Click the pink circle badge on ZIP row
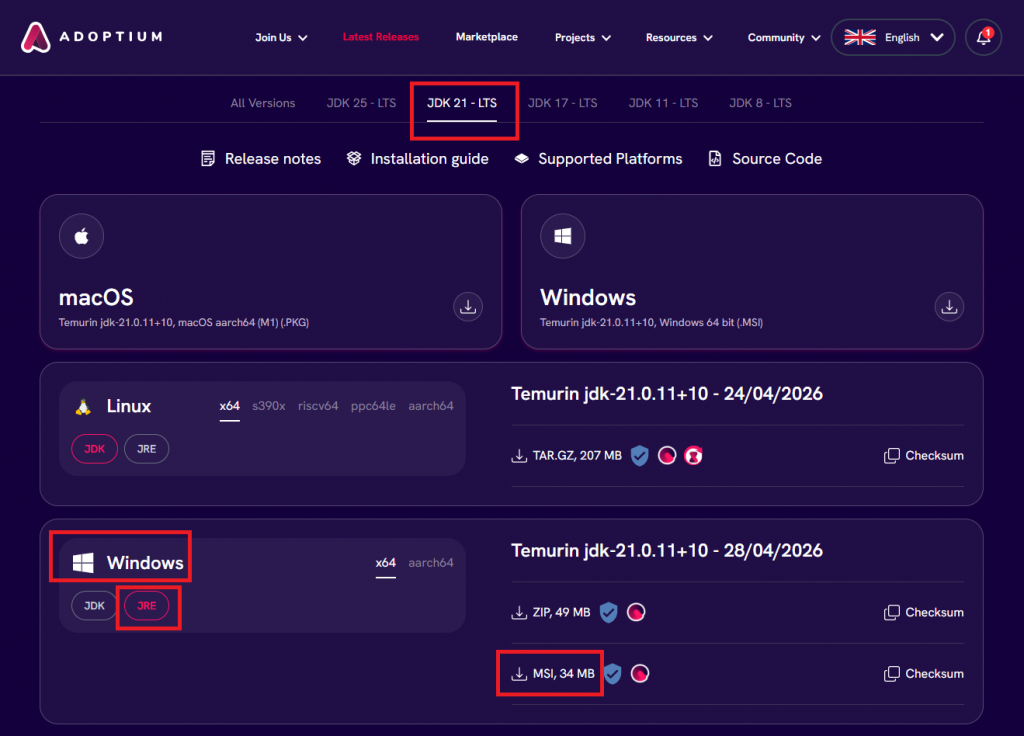This screenshot has width=1024, height=736. (635, 613)
